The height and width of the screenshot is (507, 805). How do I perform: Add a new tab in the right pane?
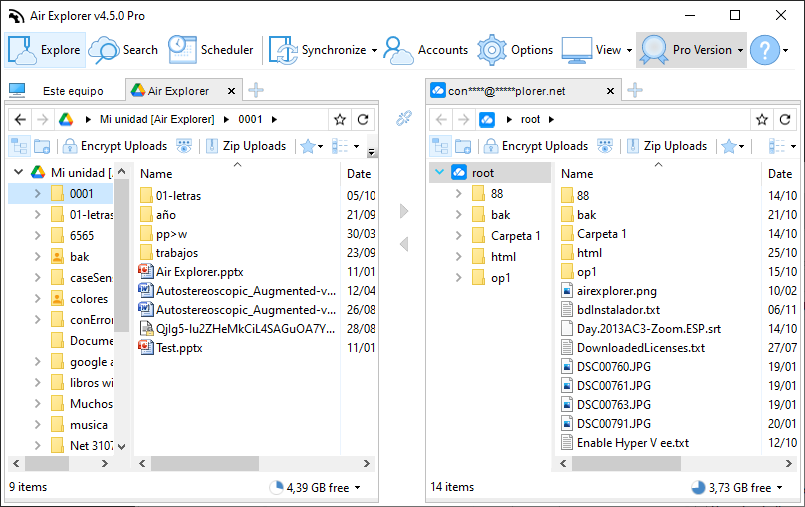pos(635,90)
